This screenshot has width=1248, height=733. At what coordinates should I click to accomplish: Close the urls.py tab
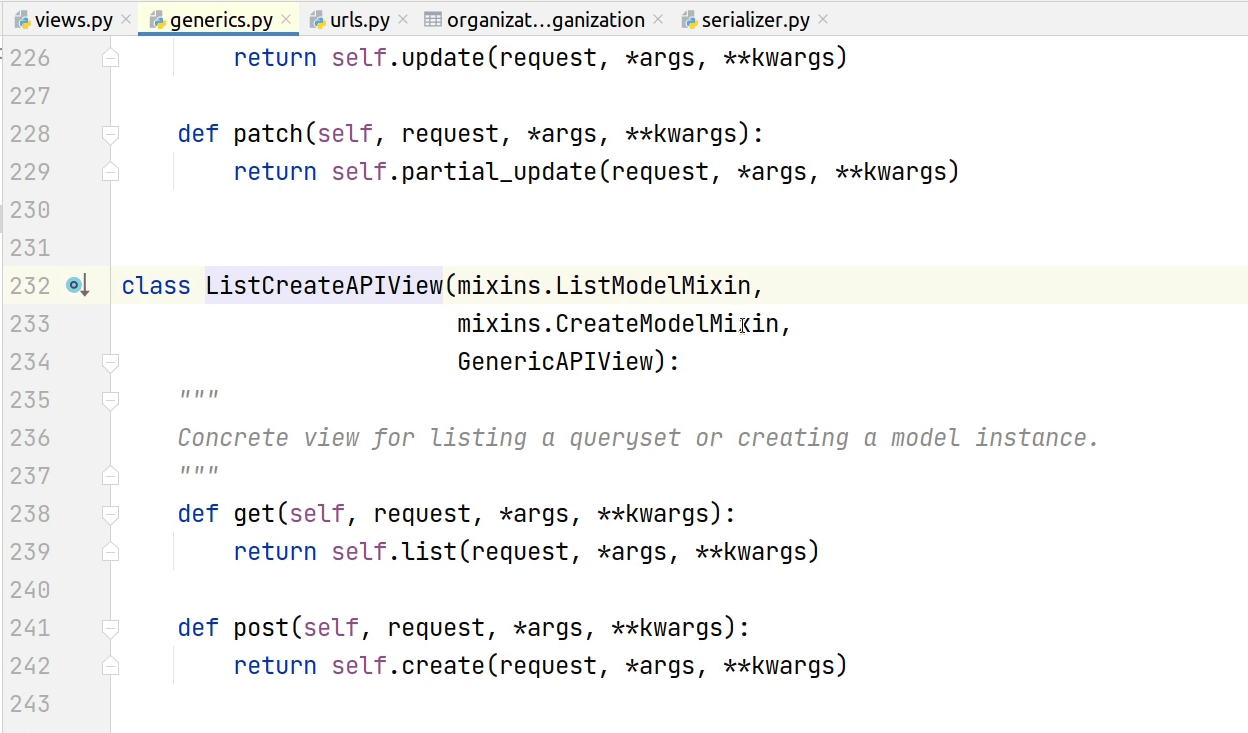[402, 20]
